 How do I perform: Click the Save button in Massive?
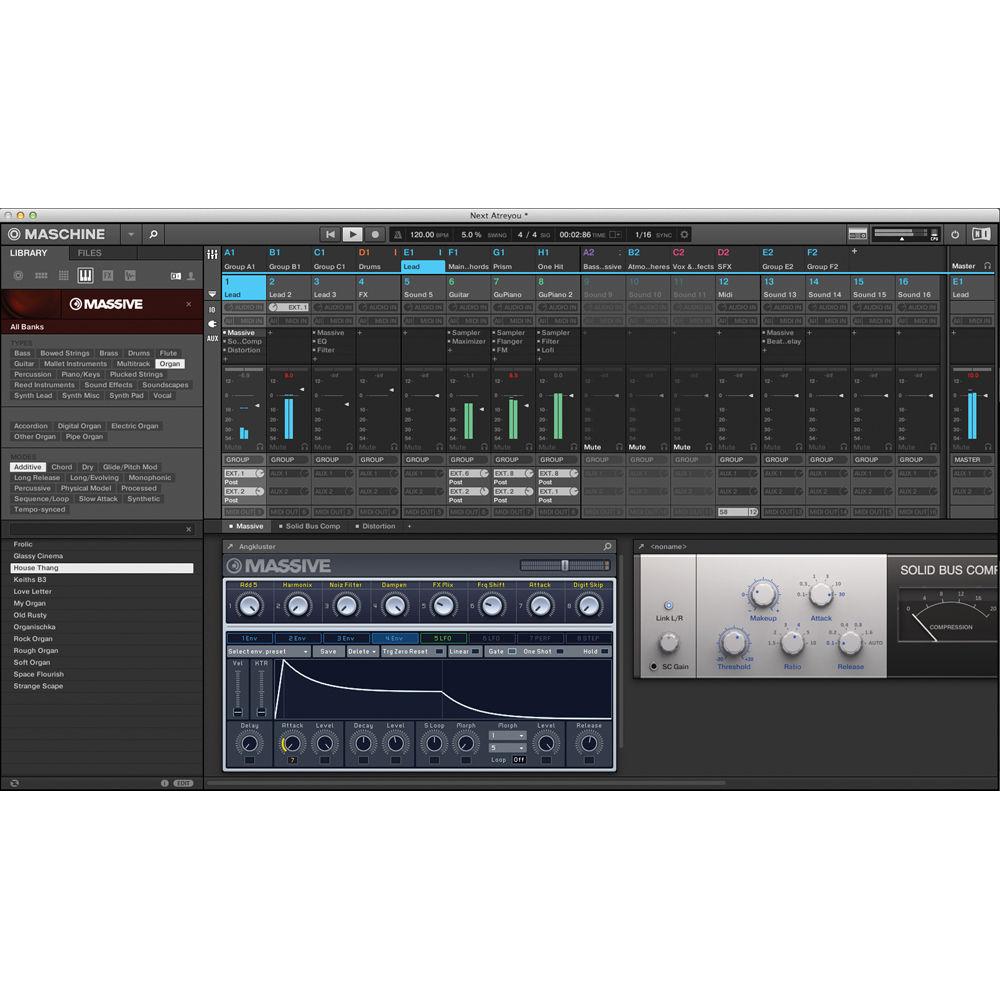[x=328, y=650]
